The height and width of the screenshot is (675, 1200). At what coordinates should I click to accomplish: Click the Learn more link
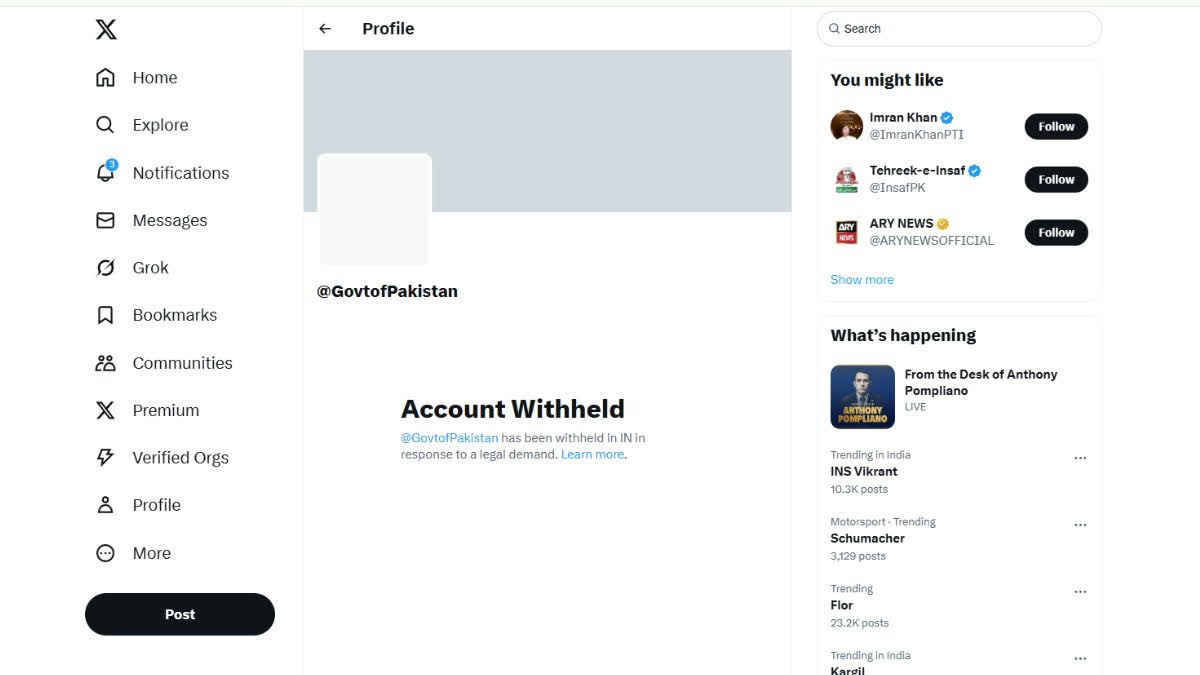592,454
